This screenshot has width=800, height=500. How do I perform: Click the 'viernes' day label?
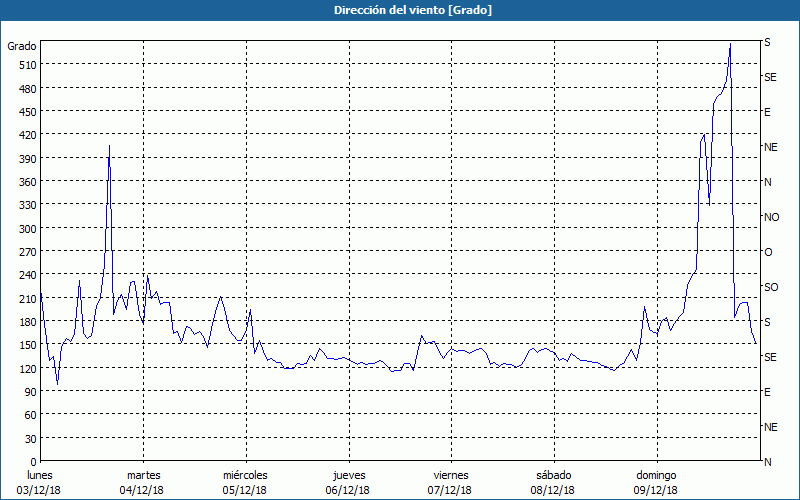[451, 475]
